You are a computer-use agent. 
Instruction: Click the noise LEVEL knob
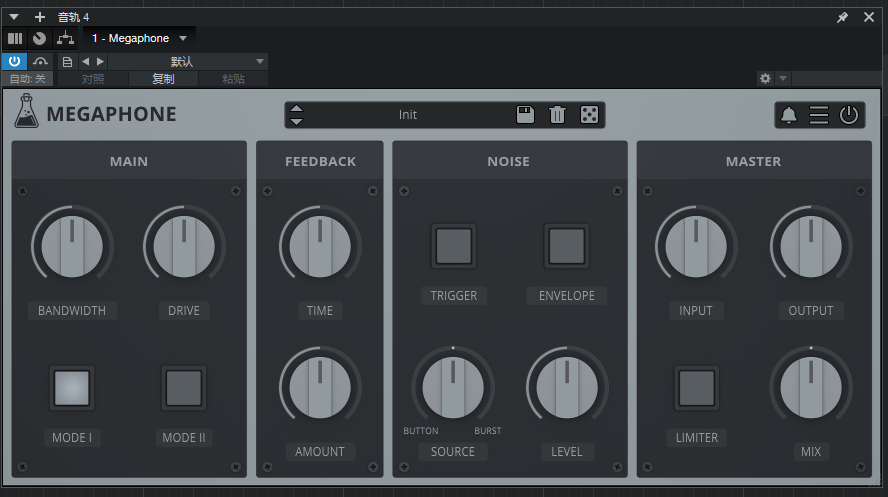coord(567,387)
